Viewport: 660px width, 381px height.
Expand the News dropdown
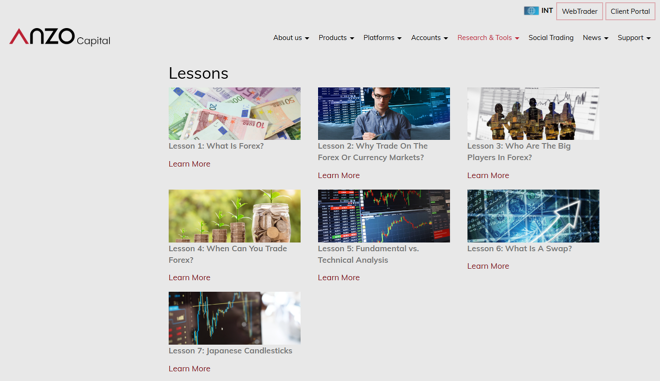click(595, 38)
